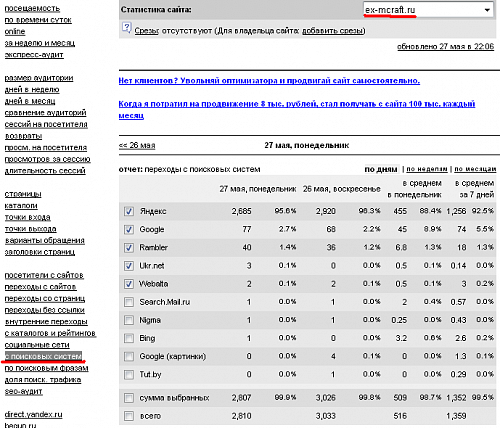Click всего total 2,810 cell
500x428 pixels.
(x=242, y=416)
